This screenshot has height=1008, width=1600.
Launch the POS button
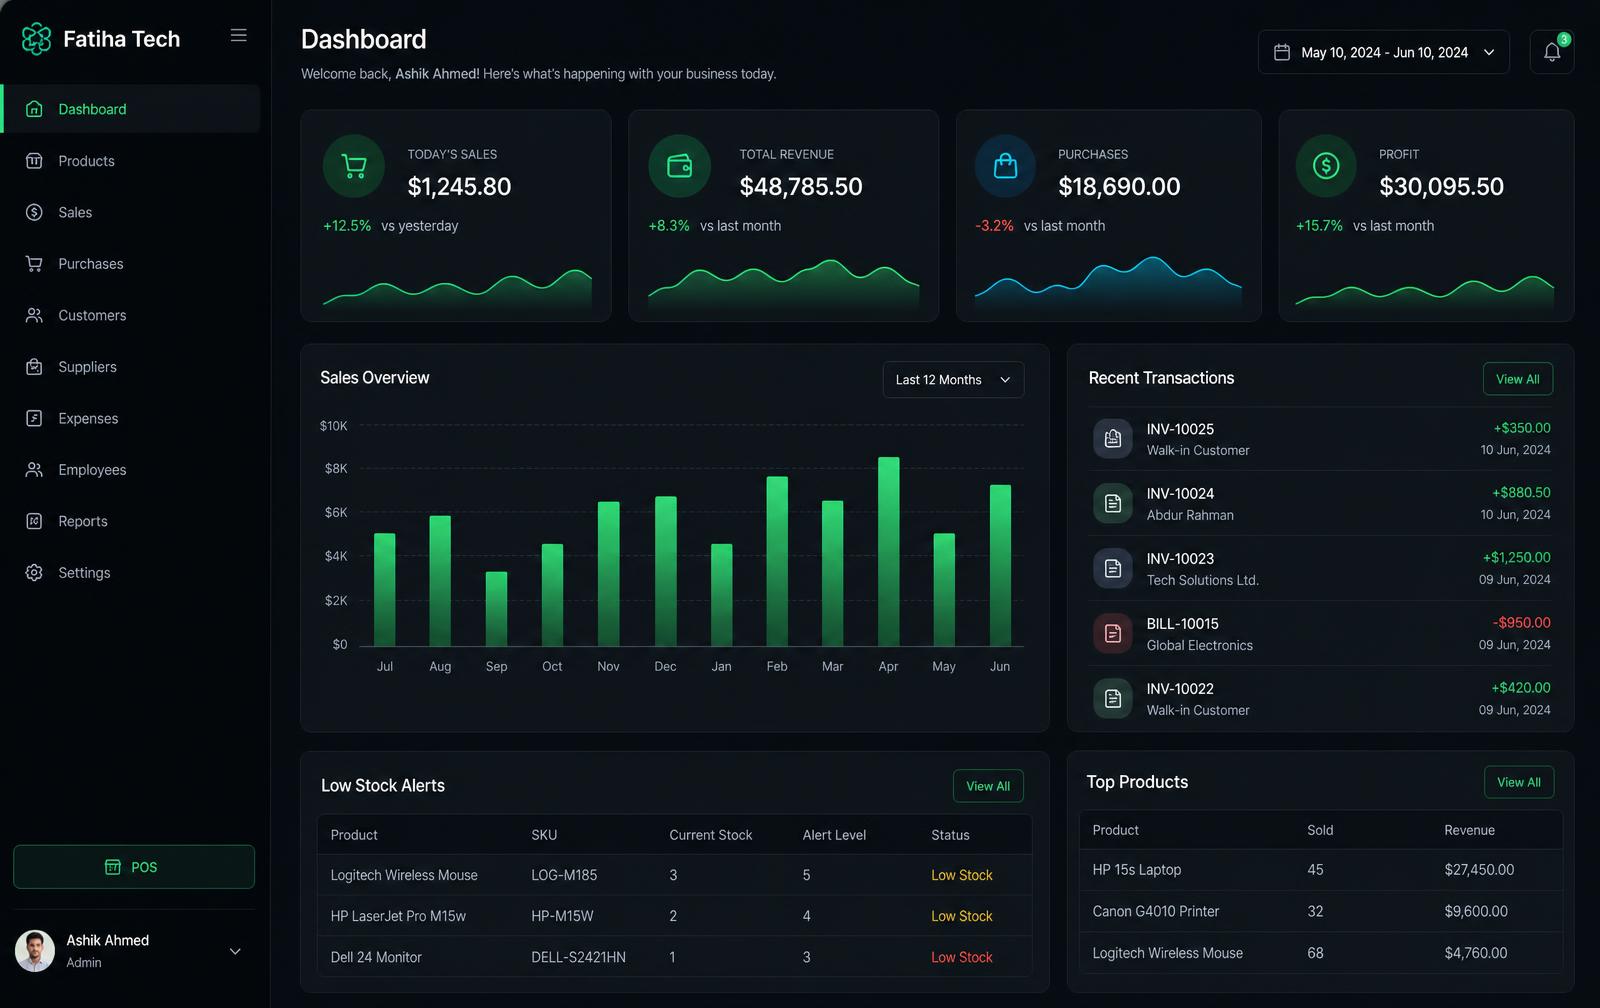134,867
